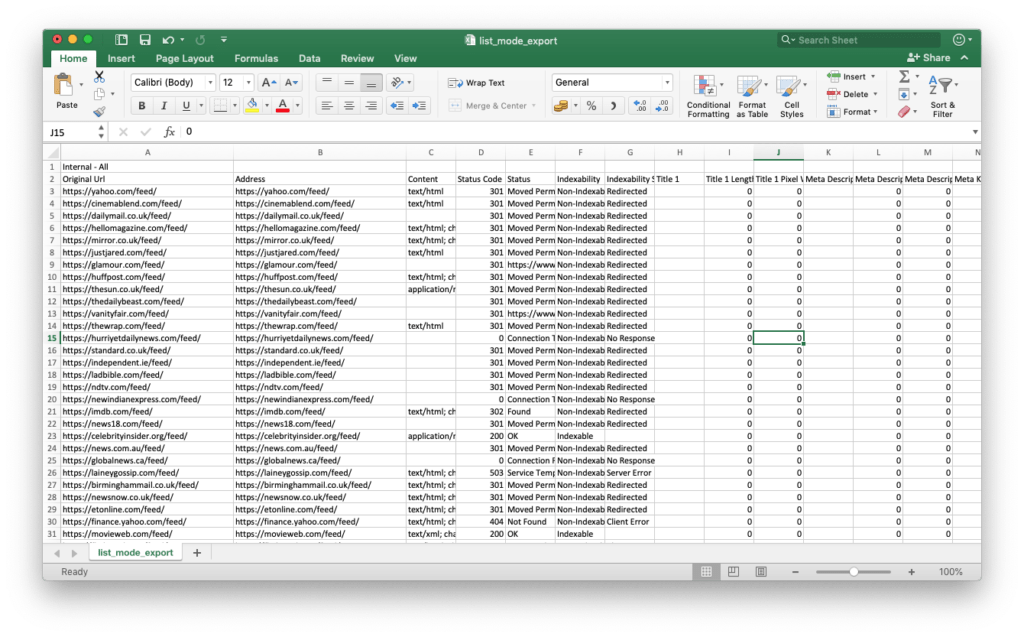Image resolution: width=1024 pixels, height=637 pixels.
Task: Open Format as Table gallery
Action: tap(752, 96)
